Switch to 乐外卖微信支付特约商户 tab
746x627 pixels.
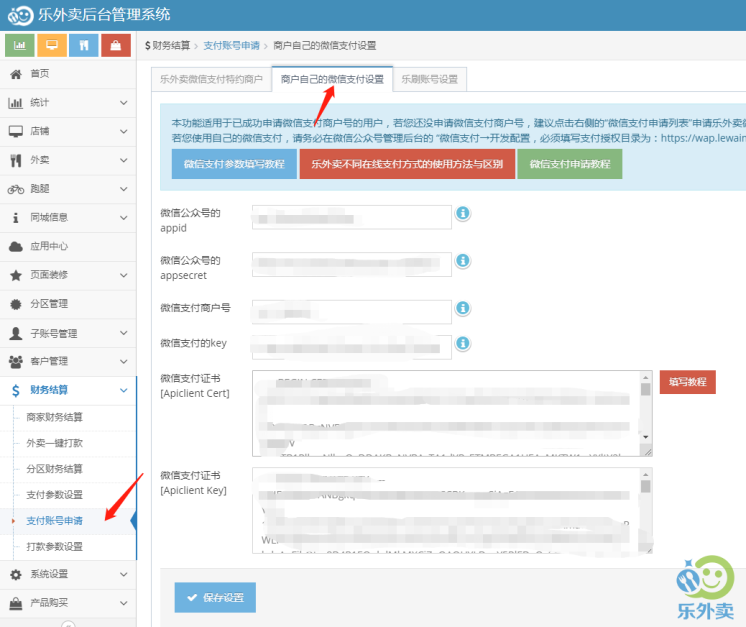point(211,79)
